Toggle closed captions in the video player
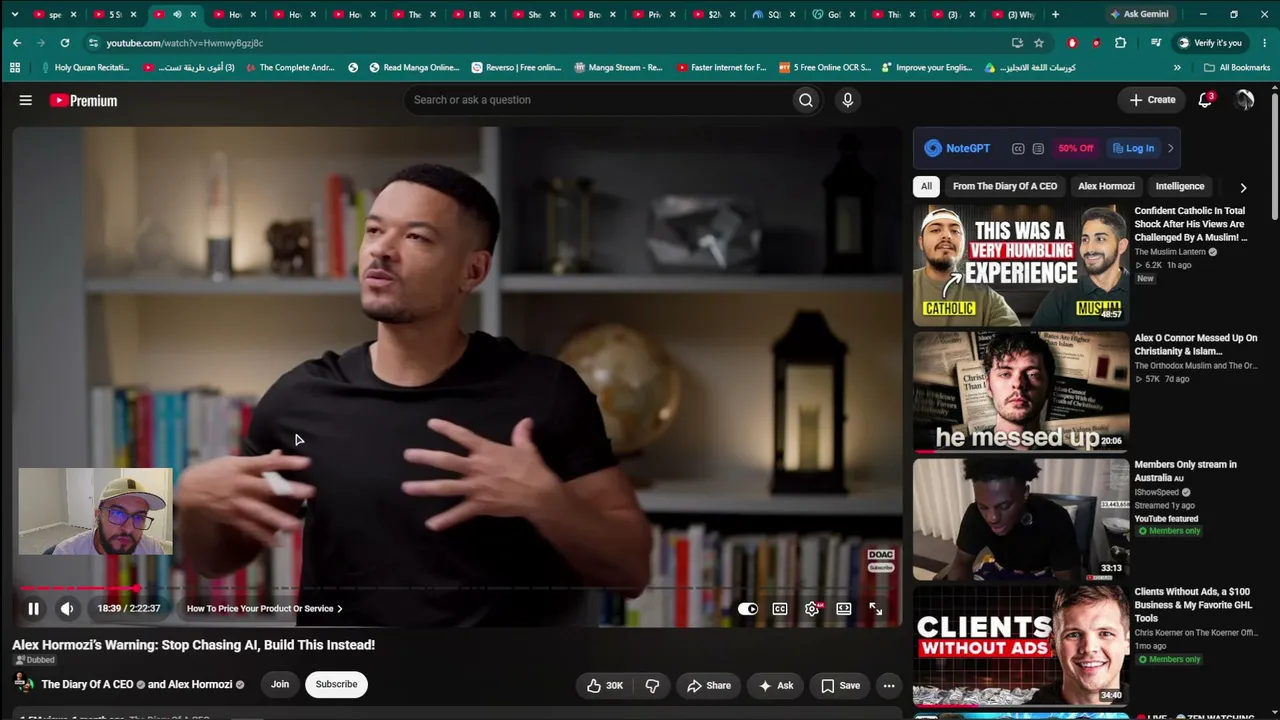1280x720 pixels. [x=780, y=608]
